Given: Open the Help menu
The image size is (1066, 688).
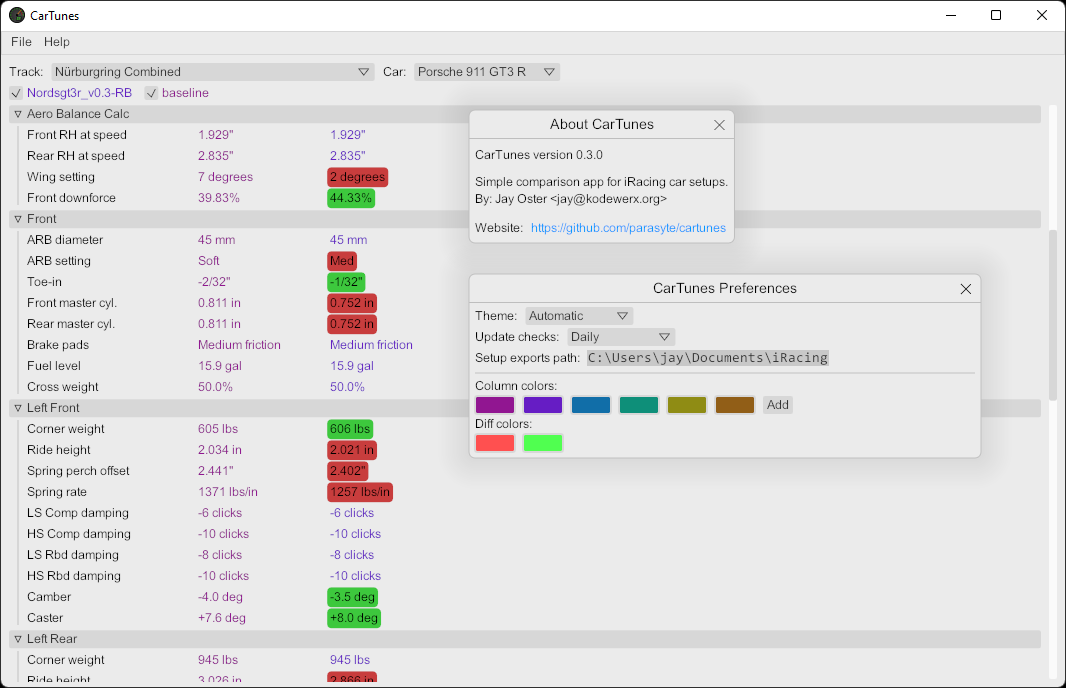Looking at the screenshot, I should (56, 42).
